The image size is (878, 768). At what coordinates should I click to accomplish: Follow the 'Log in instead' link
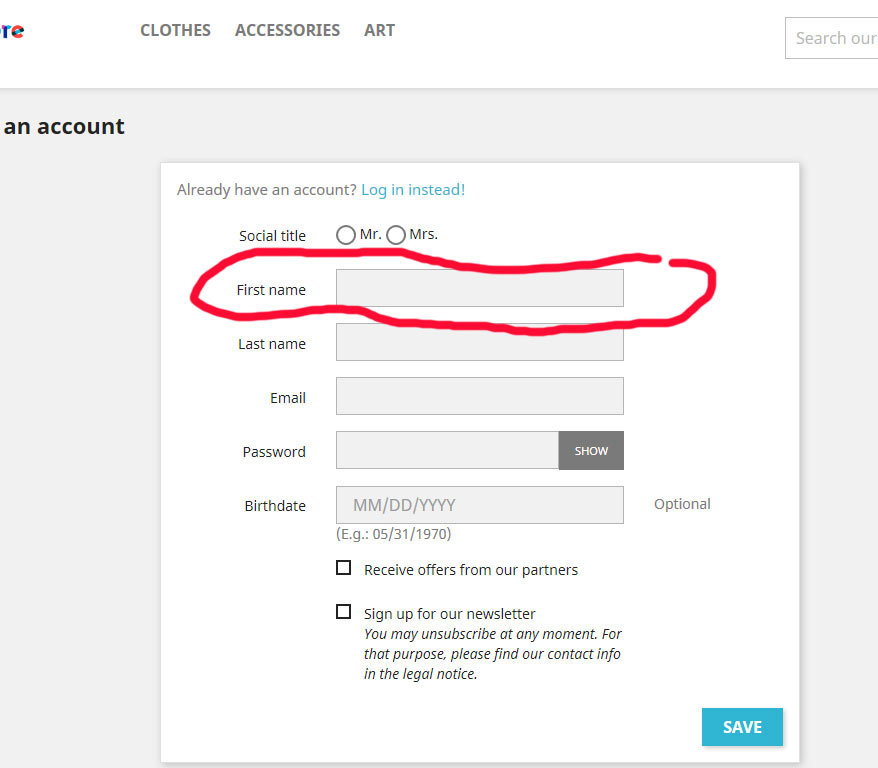(x=410, y=189)
